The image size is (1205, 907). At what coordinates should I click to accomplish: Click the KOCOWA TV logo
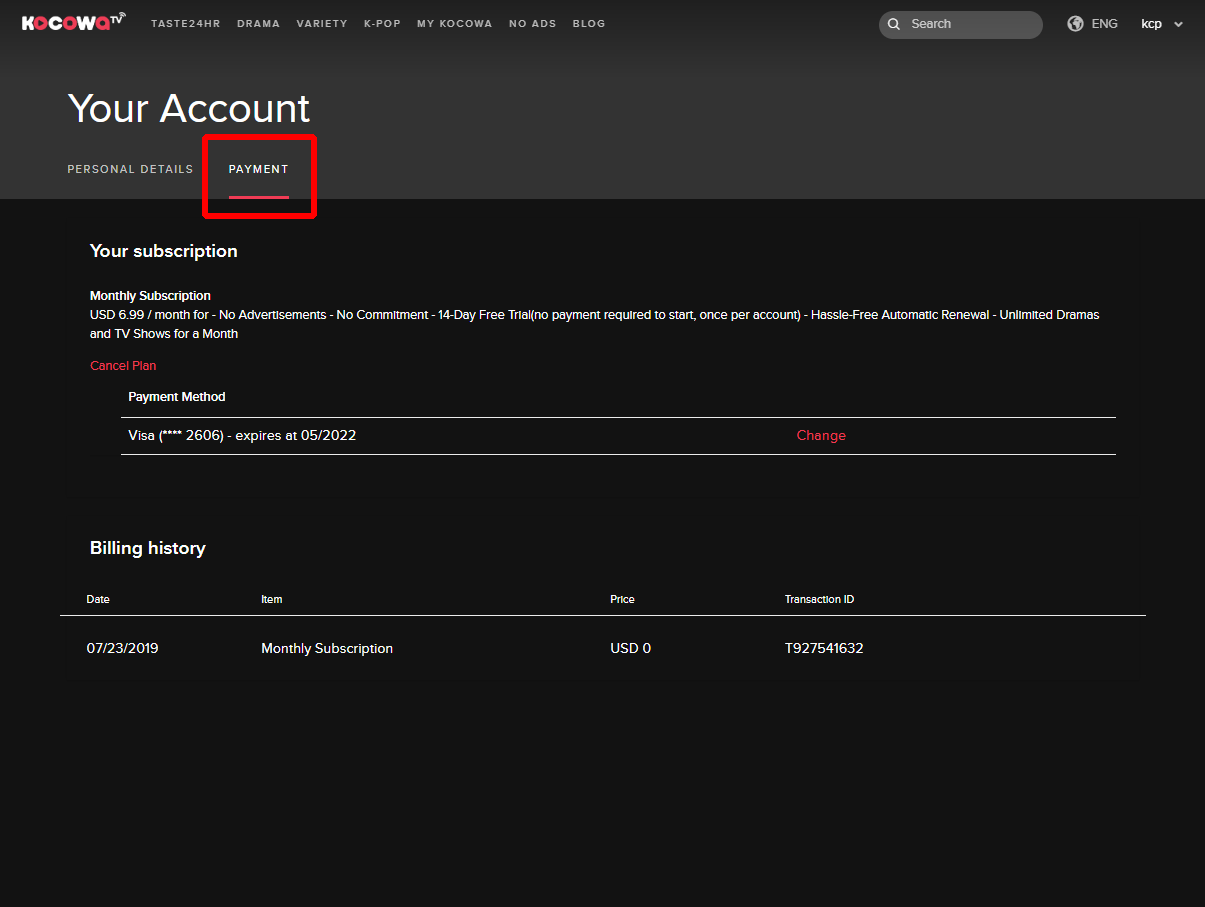[74, 22]
